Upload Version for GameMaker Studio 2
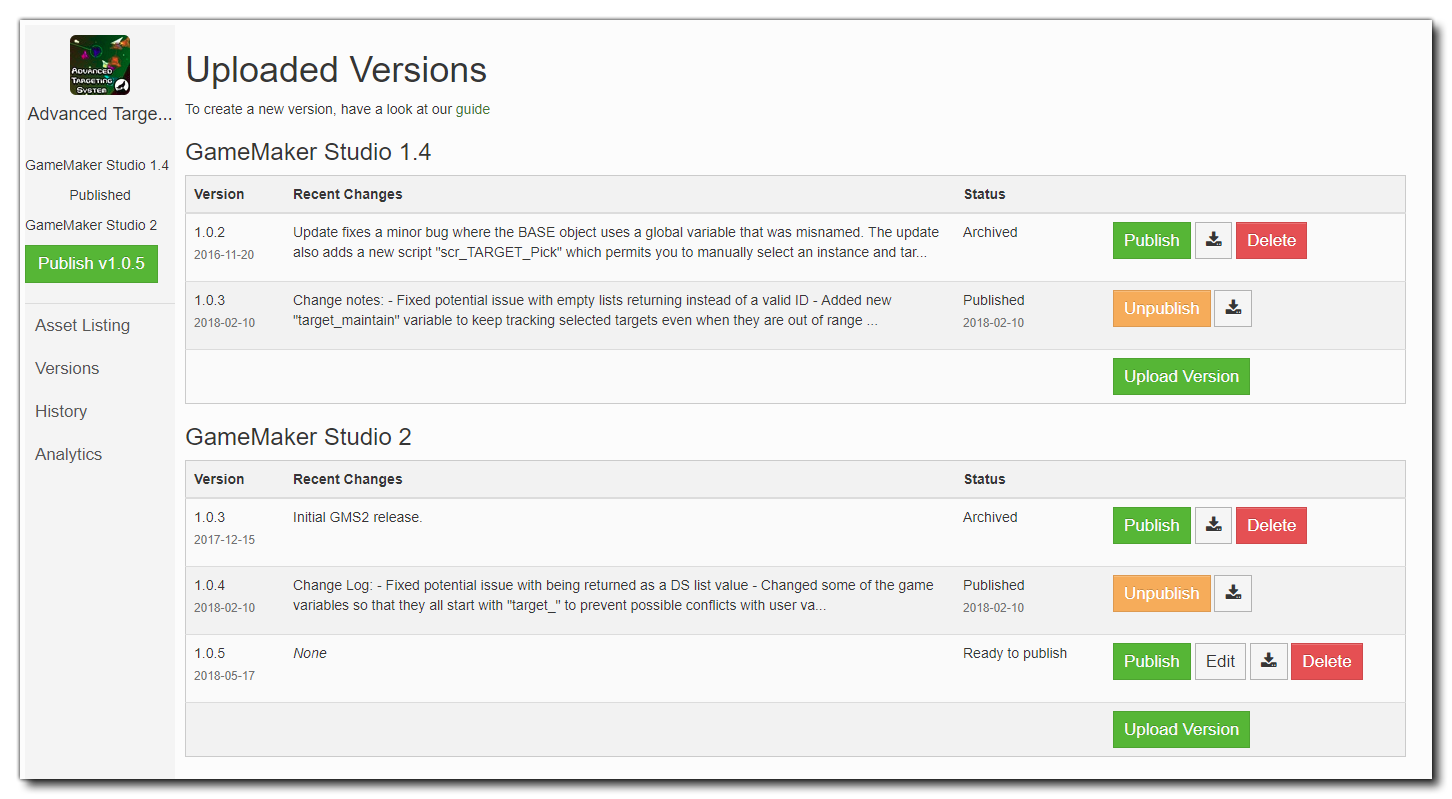The image size is (1452, 799). 1181,729
